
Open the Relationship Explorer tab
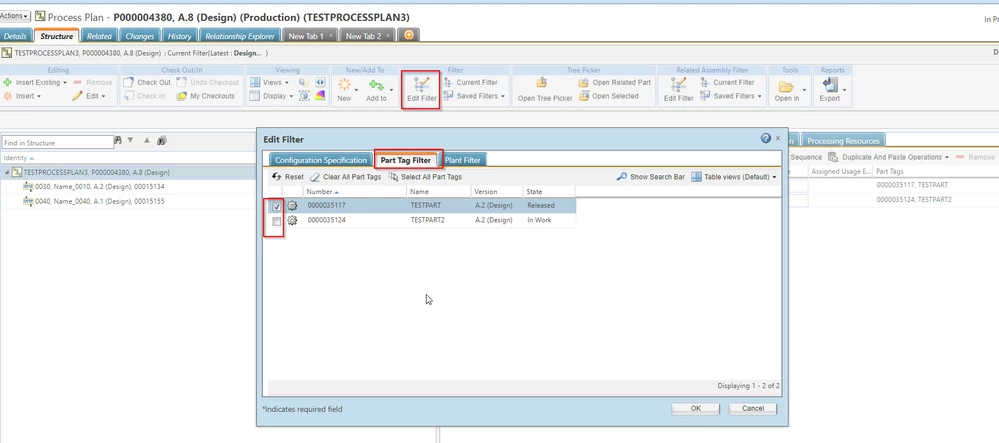[240, 36]
